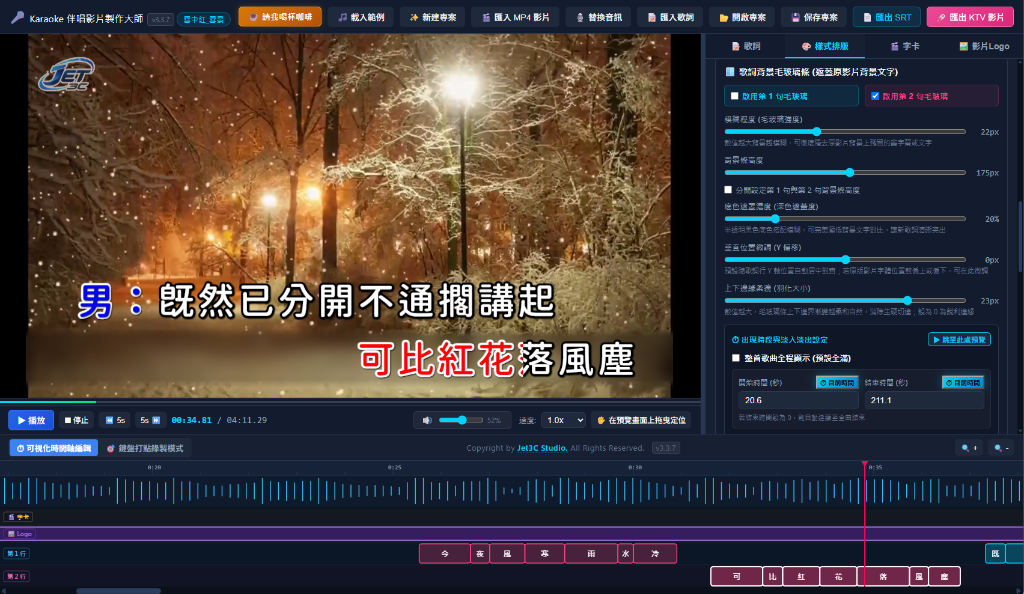Select the 花 lyric block in line 2

click(839, 576)
